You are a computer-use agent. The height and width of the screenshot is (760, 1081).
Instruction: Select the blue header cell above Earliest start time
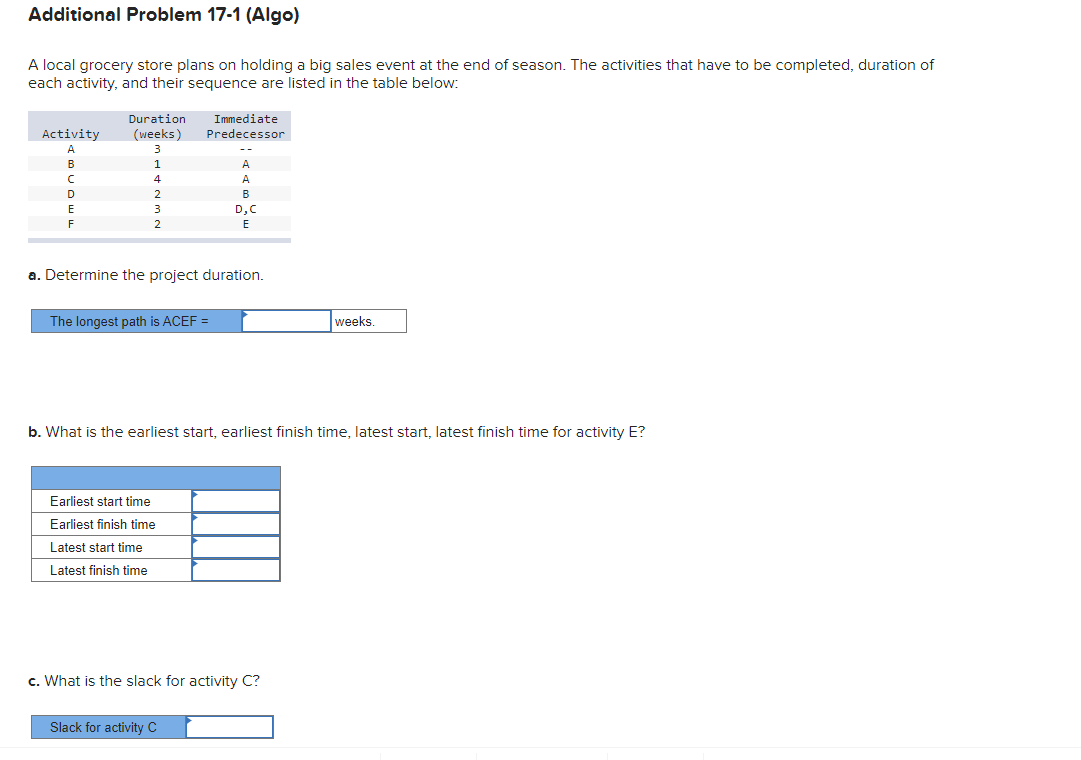155,476
